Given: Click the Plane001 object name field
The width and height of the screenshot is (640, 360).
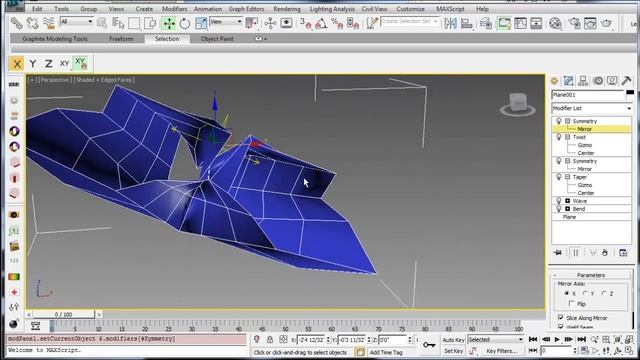Looking at the screenshot, I should [588, 95].
